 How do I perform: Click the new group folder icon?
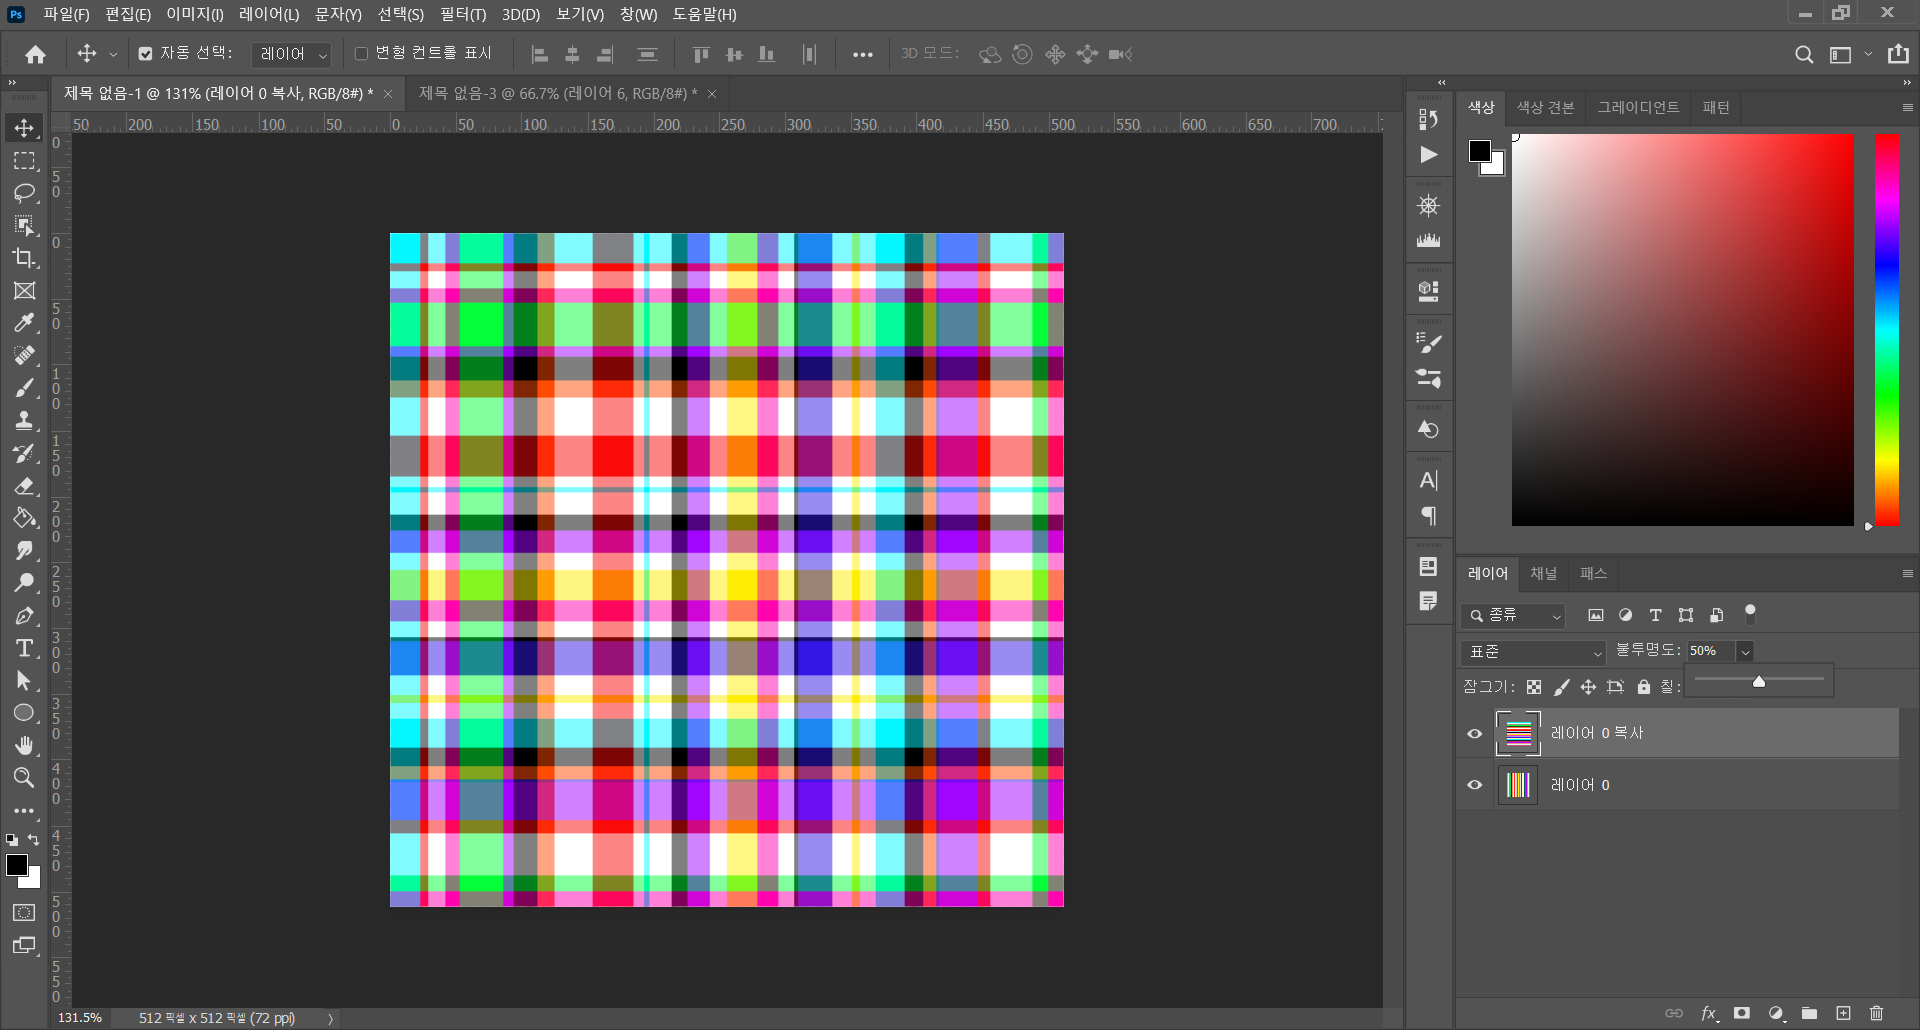pyautogui.click(x=1809, y=1013)
